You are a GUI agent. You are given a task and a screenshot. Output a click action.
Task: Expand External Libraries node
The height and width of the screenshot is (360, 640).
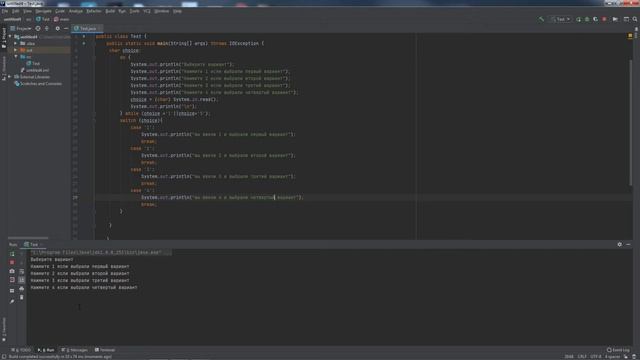coord(10,77)
